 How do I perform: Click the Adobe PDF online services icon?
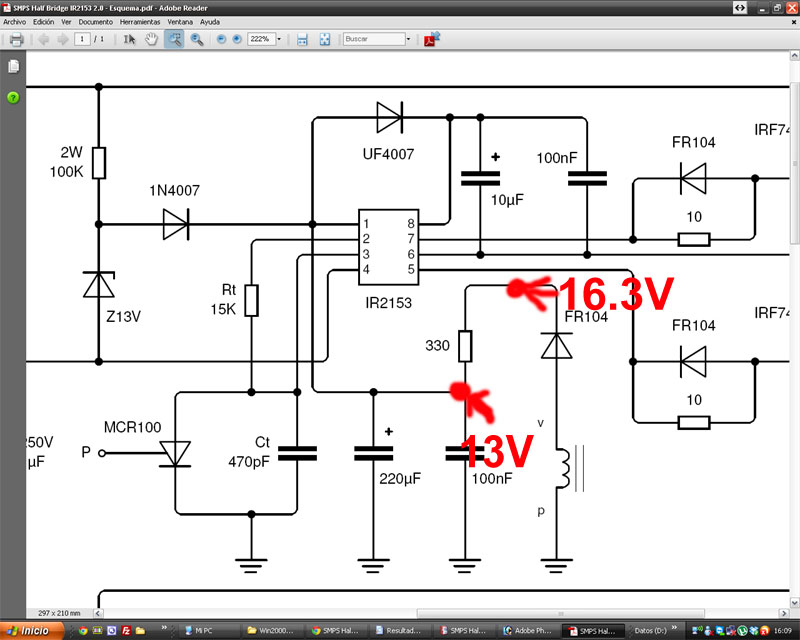[433, 39]
